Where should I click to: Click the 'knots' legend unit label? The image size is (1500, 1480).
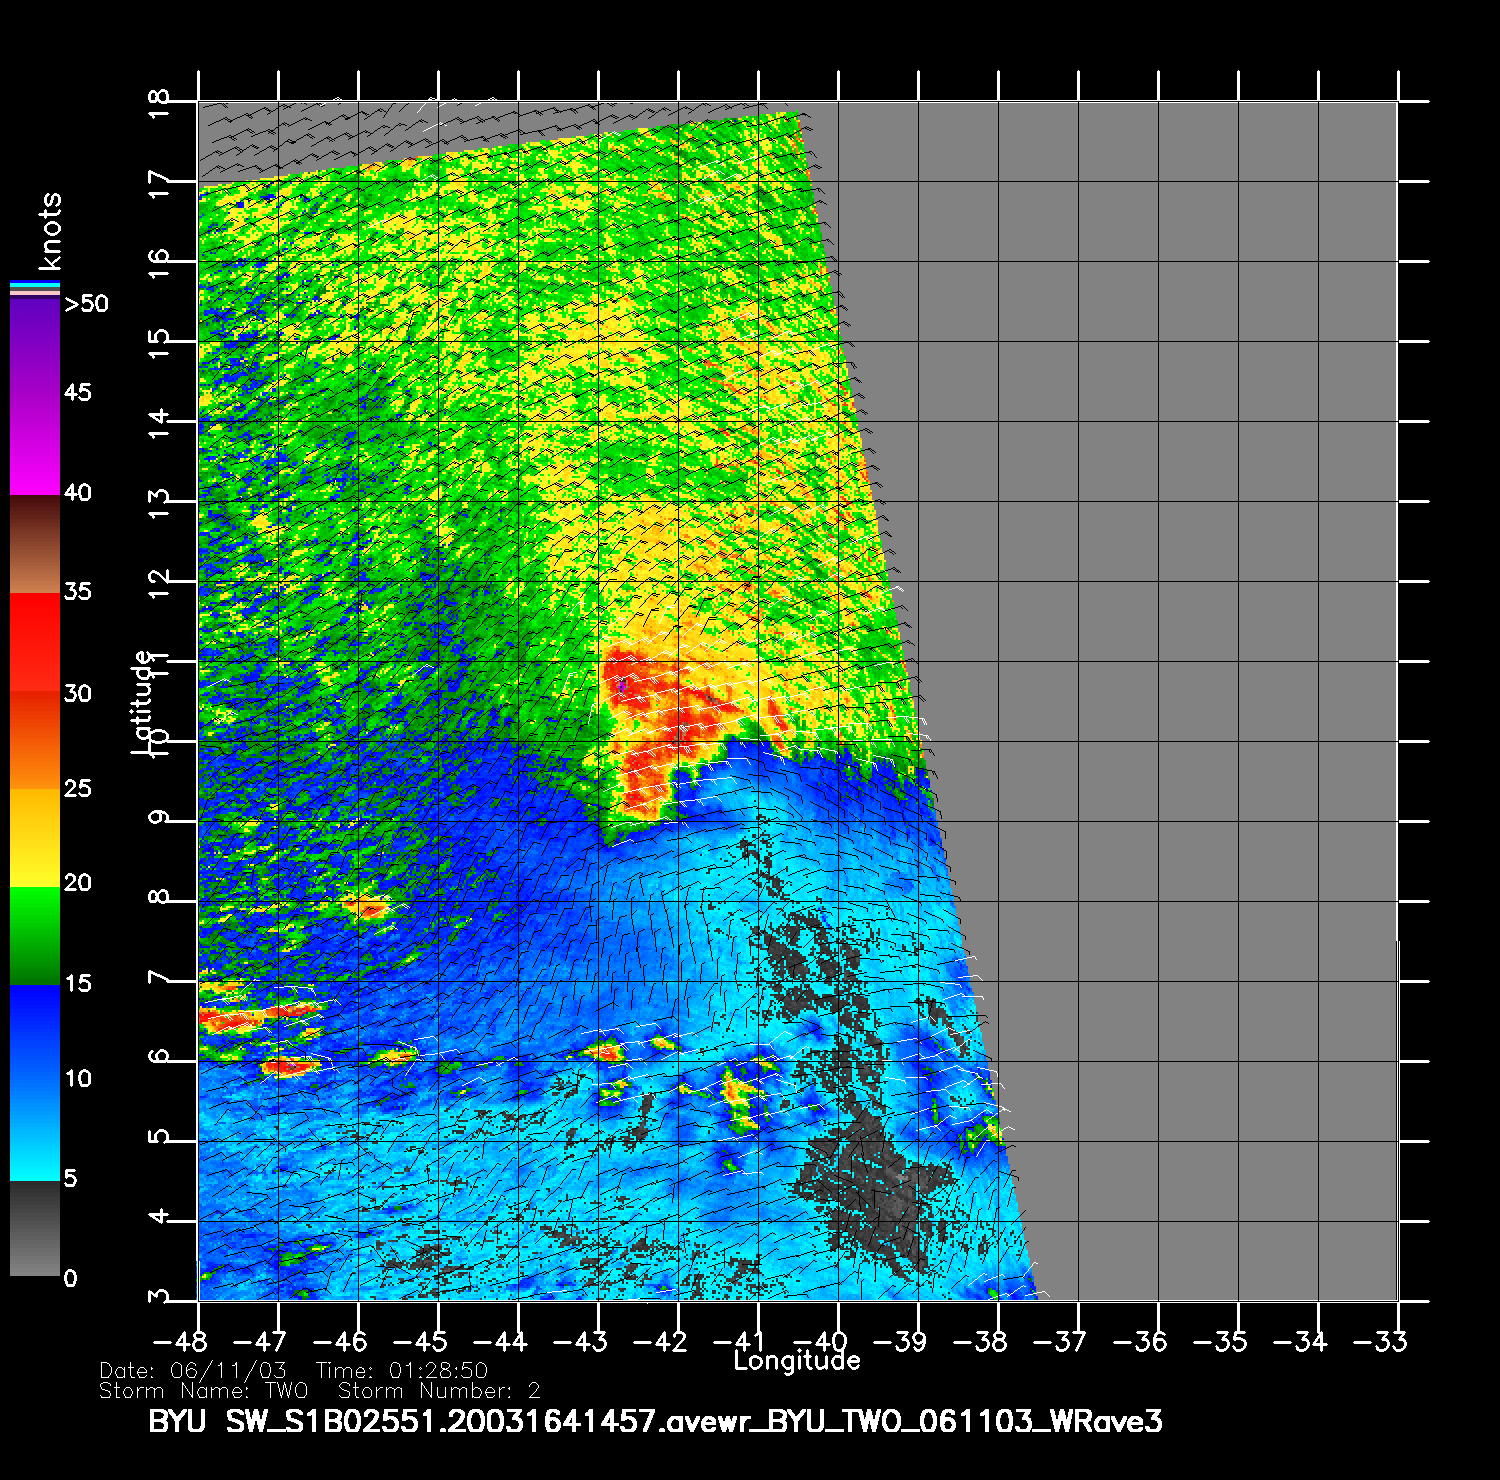click(49, 231)
